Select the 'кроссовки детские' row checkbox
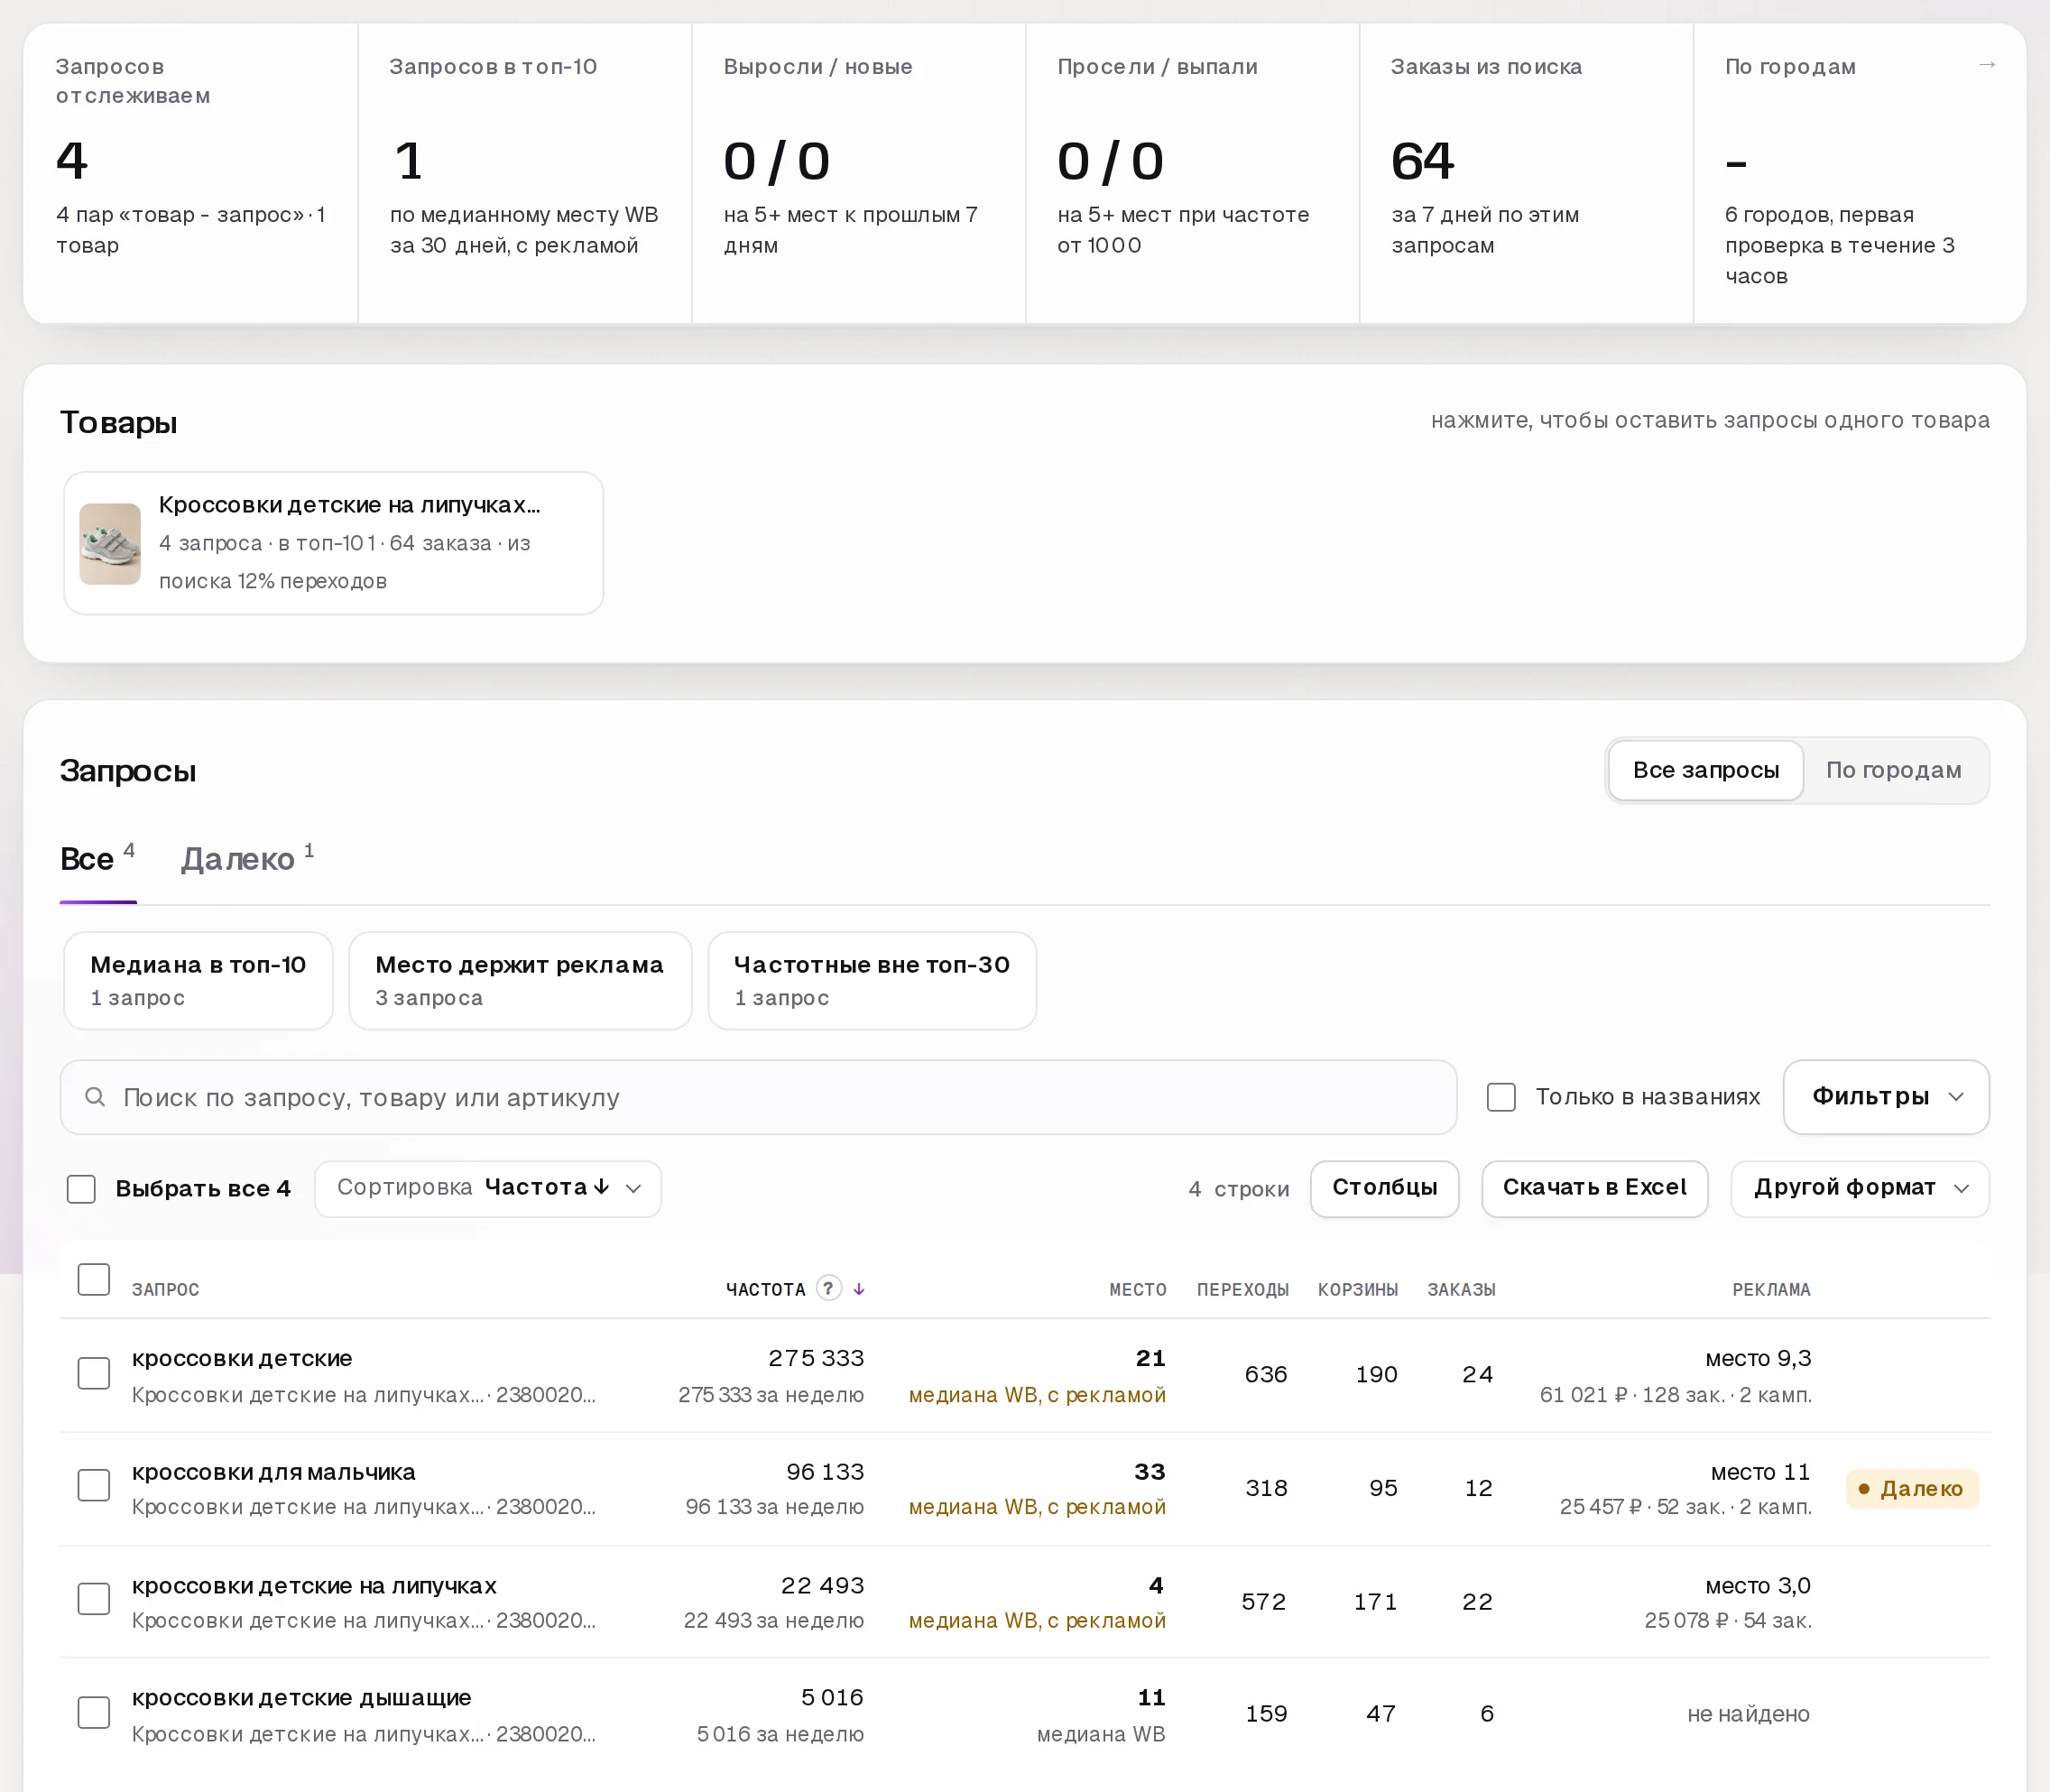2050x1792 pixels. [x=94, y=1373]
